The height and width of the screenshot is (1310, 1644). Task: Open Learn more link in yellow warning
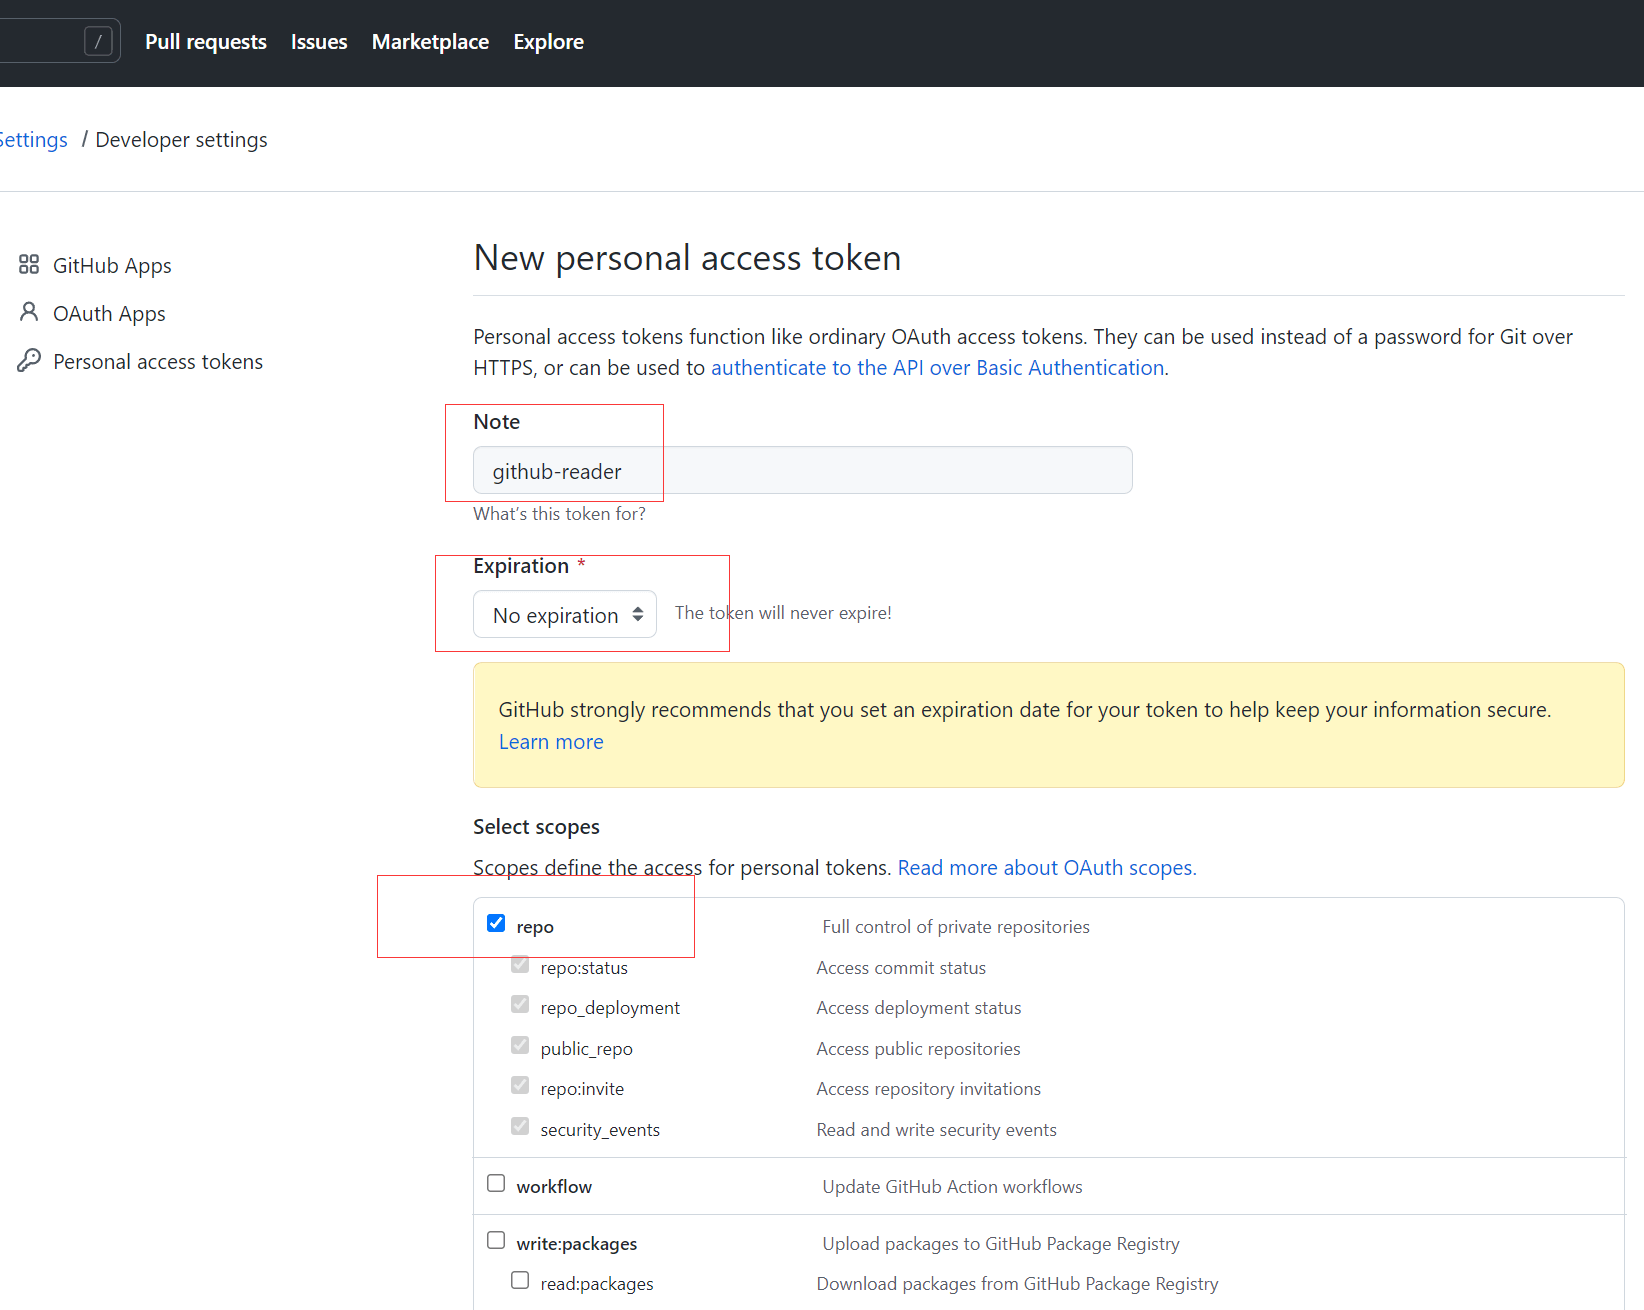click(551, 742)
